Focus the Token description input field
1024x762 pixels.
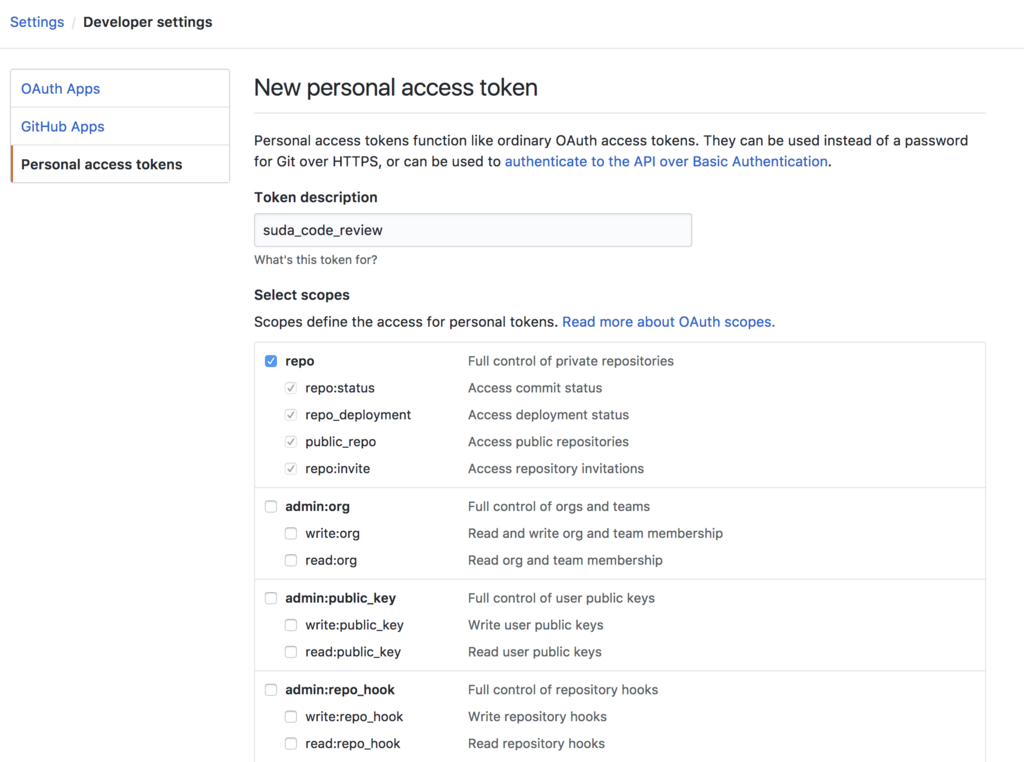pos(472,230)
